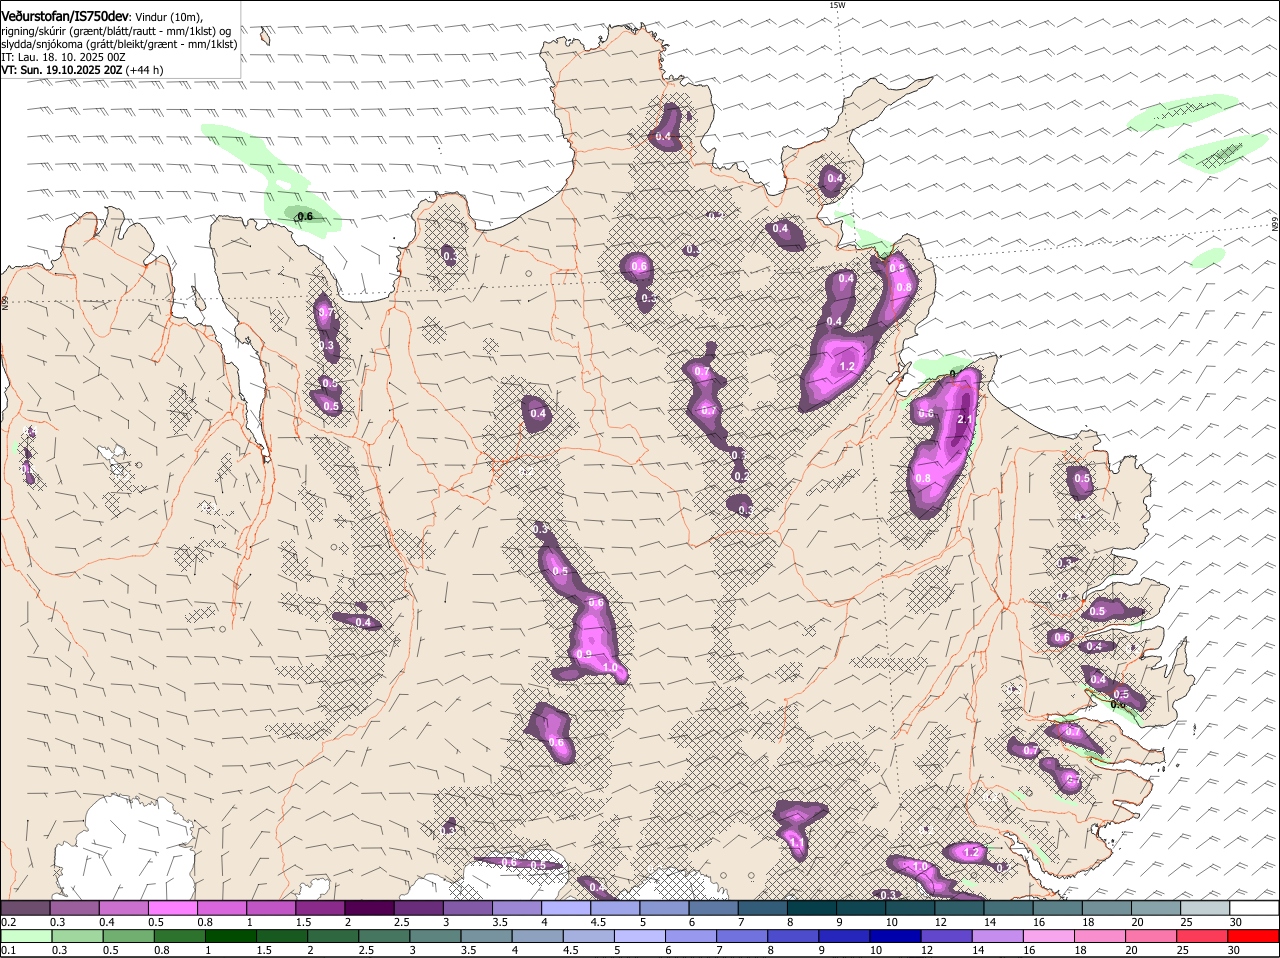The width and height of the screenshot is (1280, 958).
Task: Click the black '0.6' label in offshore green patch
Action: 305,216
